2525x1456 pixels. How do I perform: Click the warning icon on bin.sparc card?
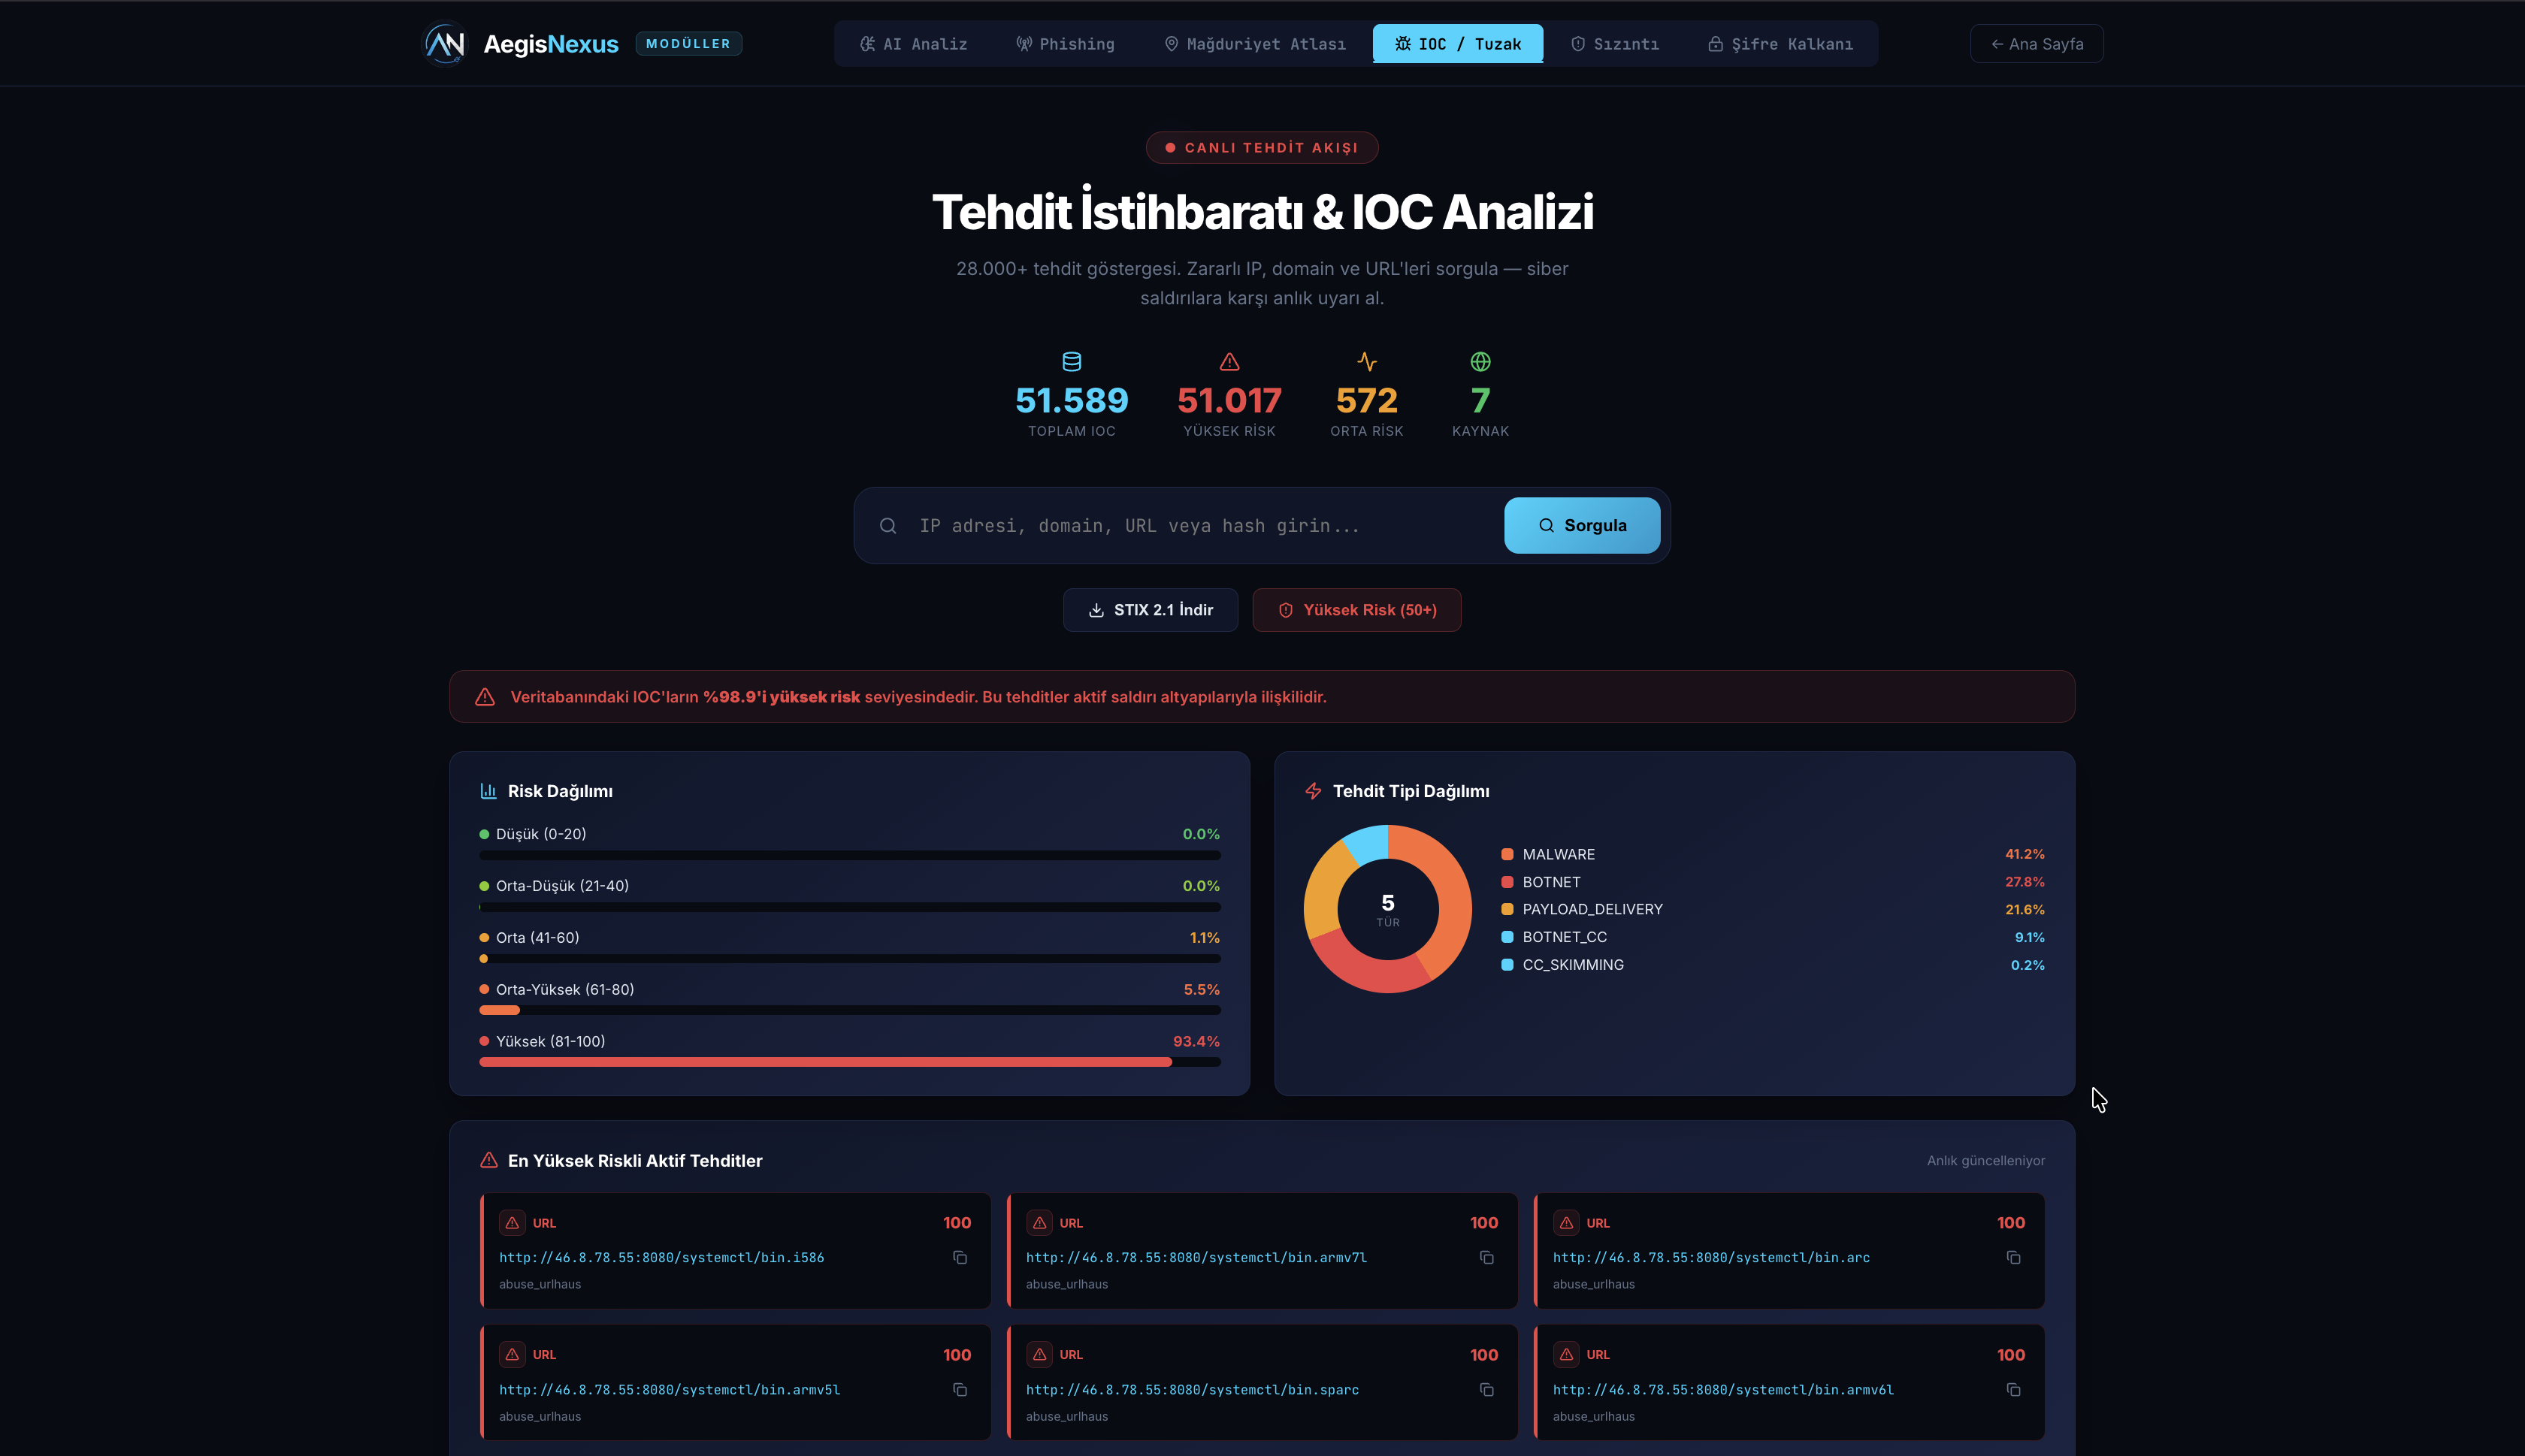click(x=1040, y=1354)
